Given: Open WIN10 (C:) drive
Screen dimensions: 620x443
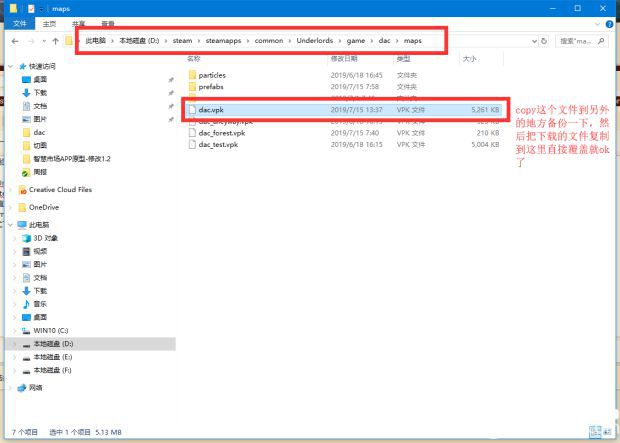Looking at the screenshot, I should pos(51,331).
